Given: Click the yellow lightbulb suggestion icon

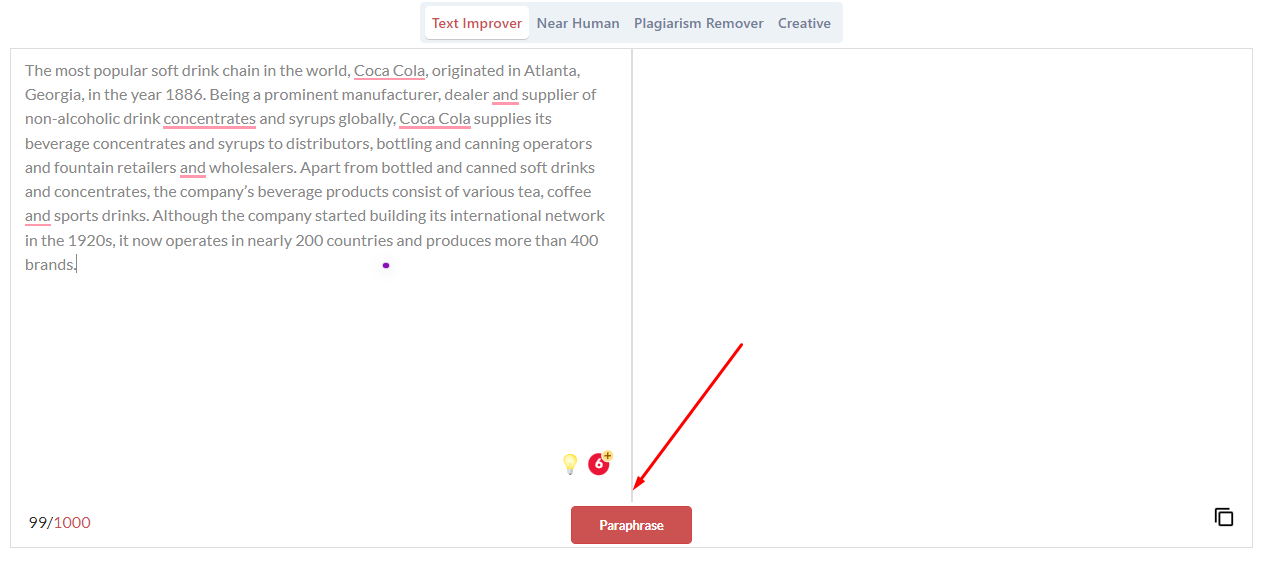Looking at the screenshot, I should [570, 463].
